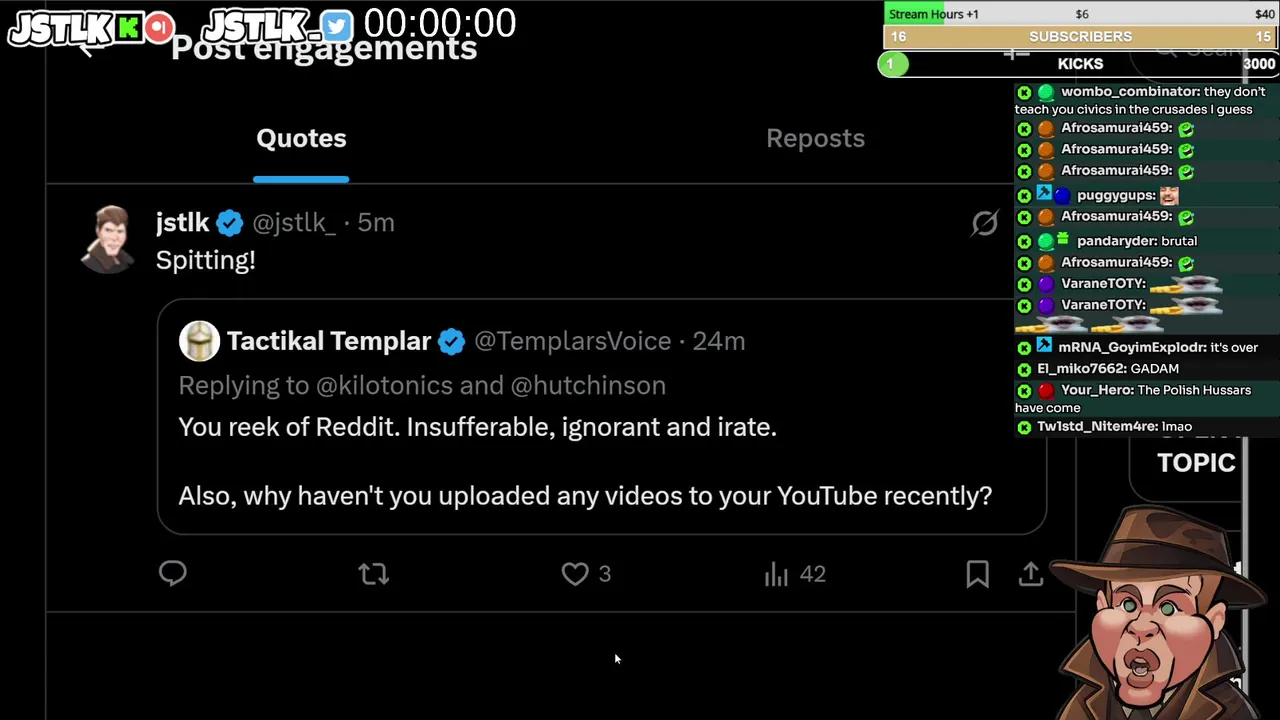Open Tactikal Templar's helmet avatar
The image size is (1280, 720).
[x=199, y=341]
